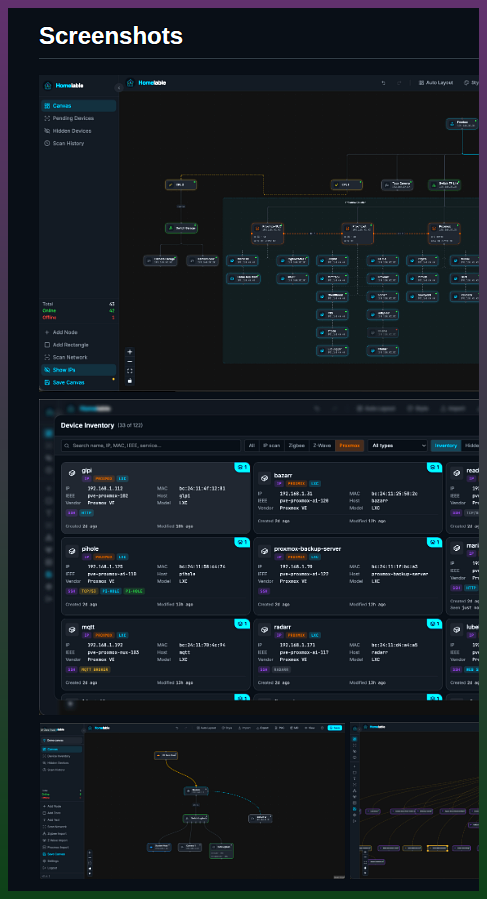Image resolution: width=487 pixels, height=899 pixels.
Task: Click the lock icon in canvas controls
Action: click(x=130, y=380)
